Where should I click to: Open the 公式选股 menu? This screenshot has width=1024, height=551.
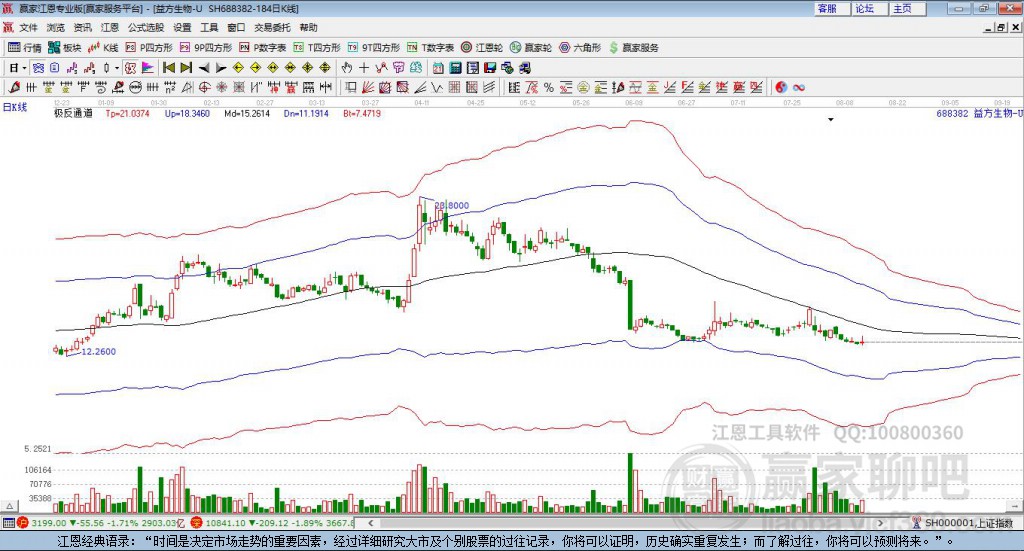(146, 27)
